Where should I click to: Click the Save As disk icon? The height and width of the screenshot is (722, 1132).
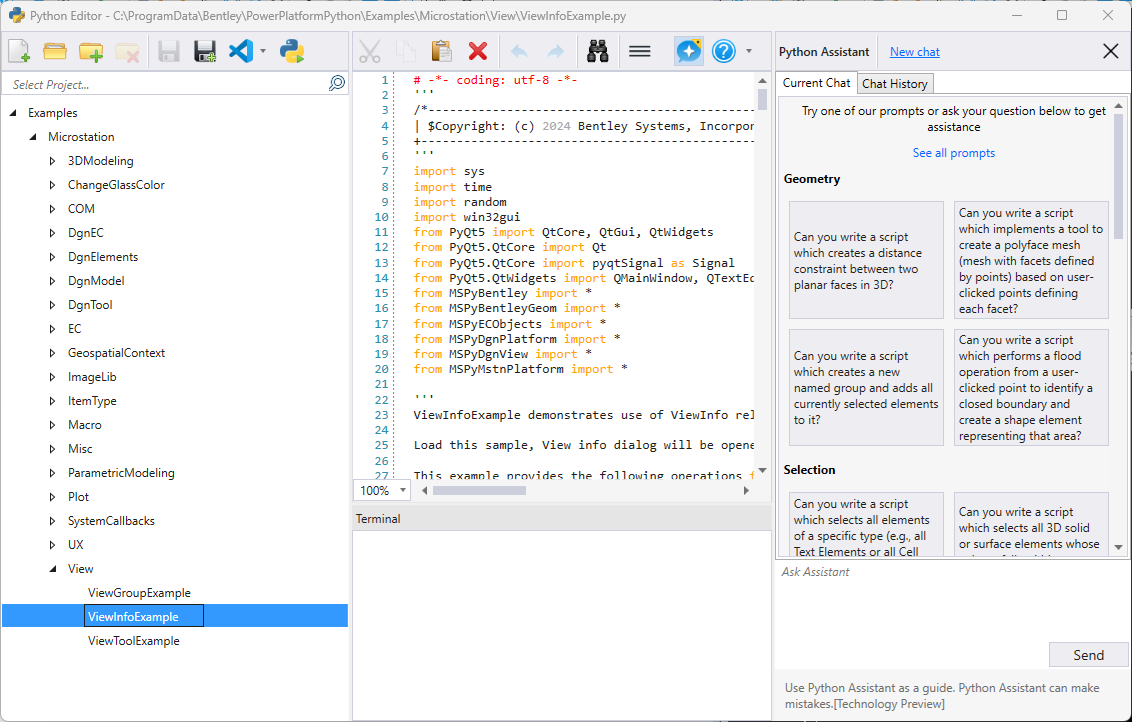pyautogui.click(x=205, y=51)
